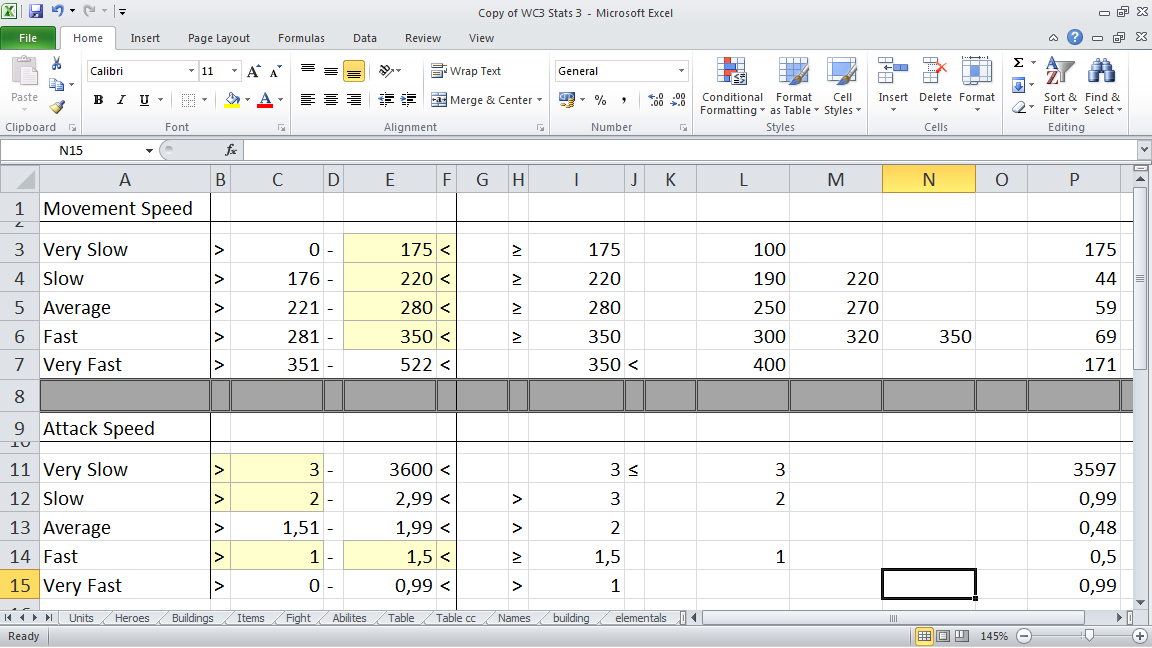Click the Wrap Text button
This screenshot has height=648, width=1152.
point(466,71)
